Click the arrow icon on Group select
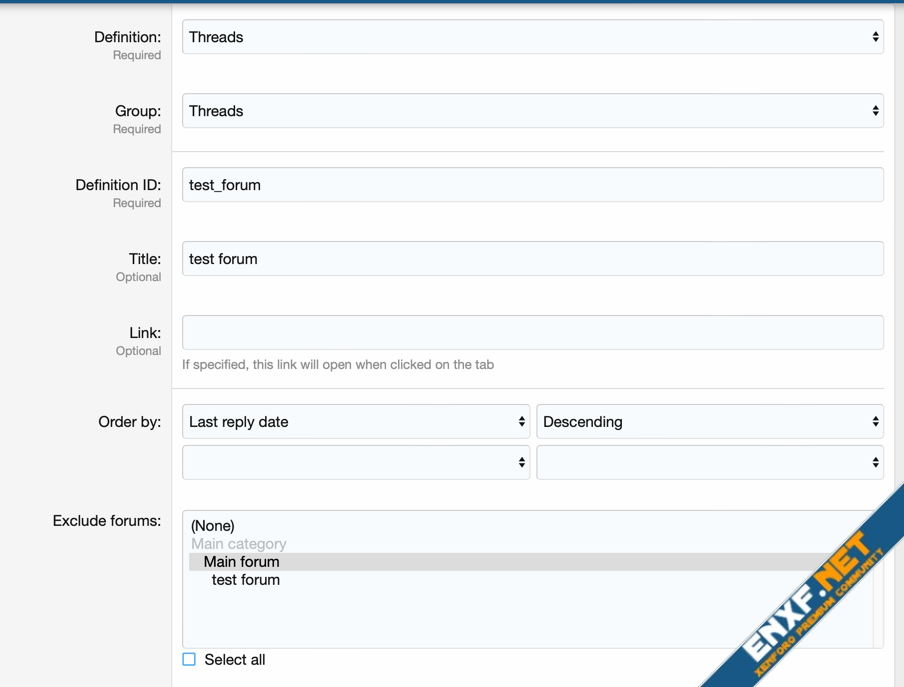The image size is (904, 687). click(x=875, y=111)
